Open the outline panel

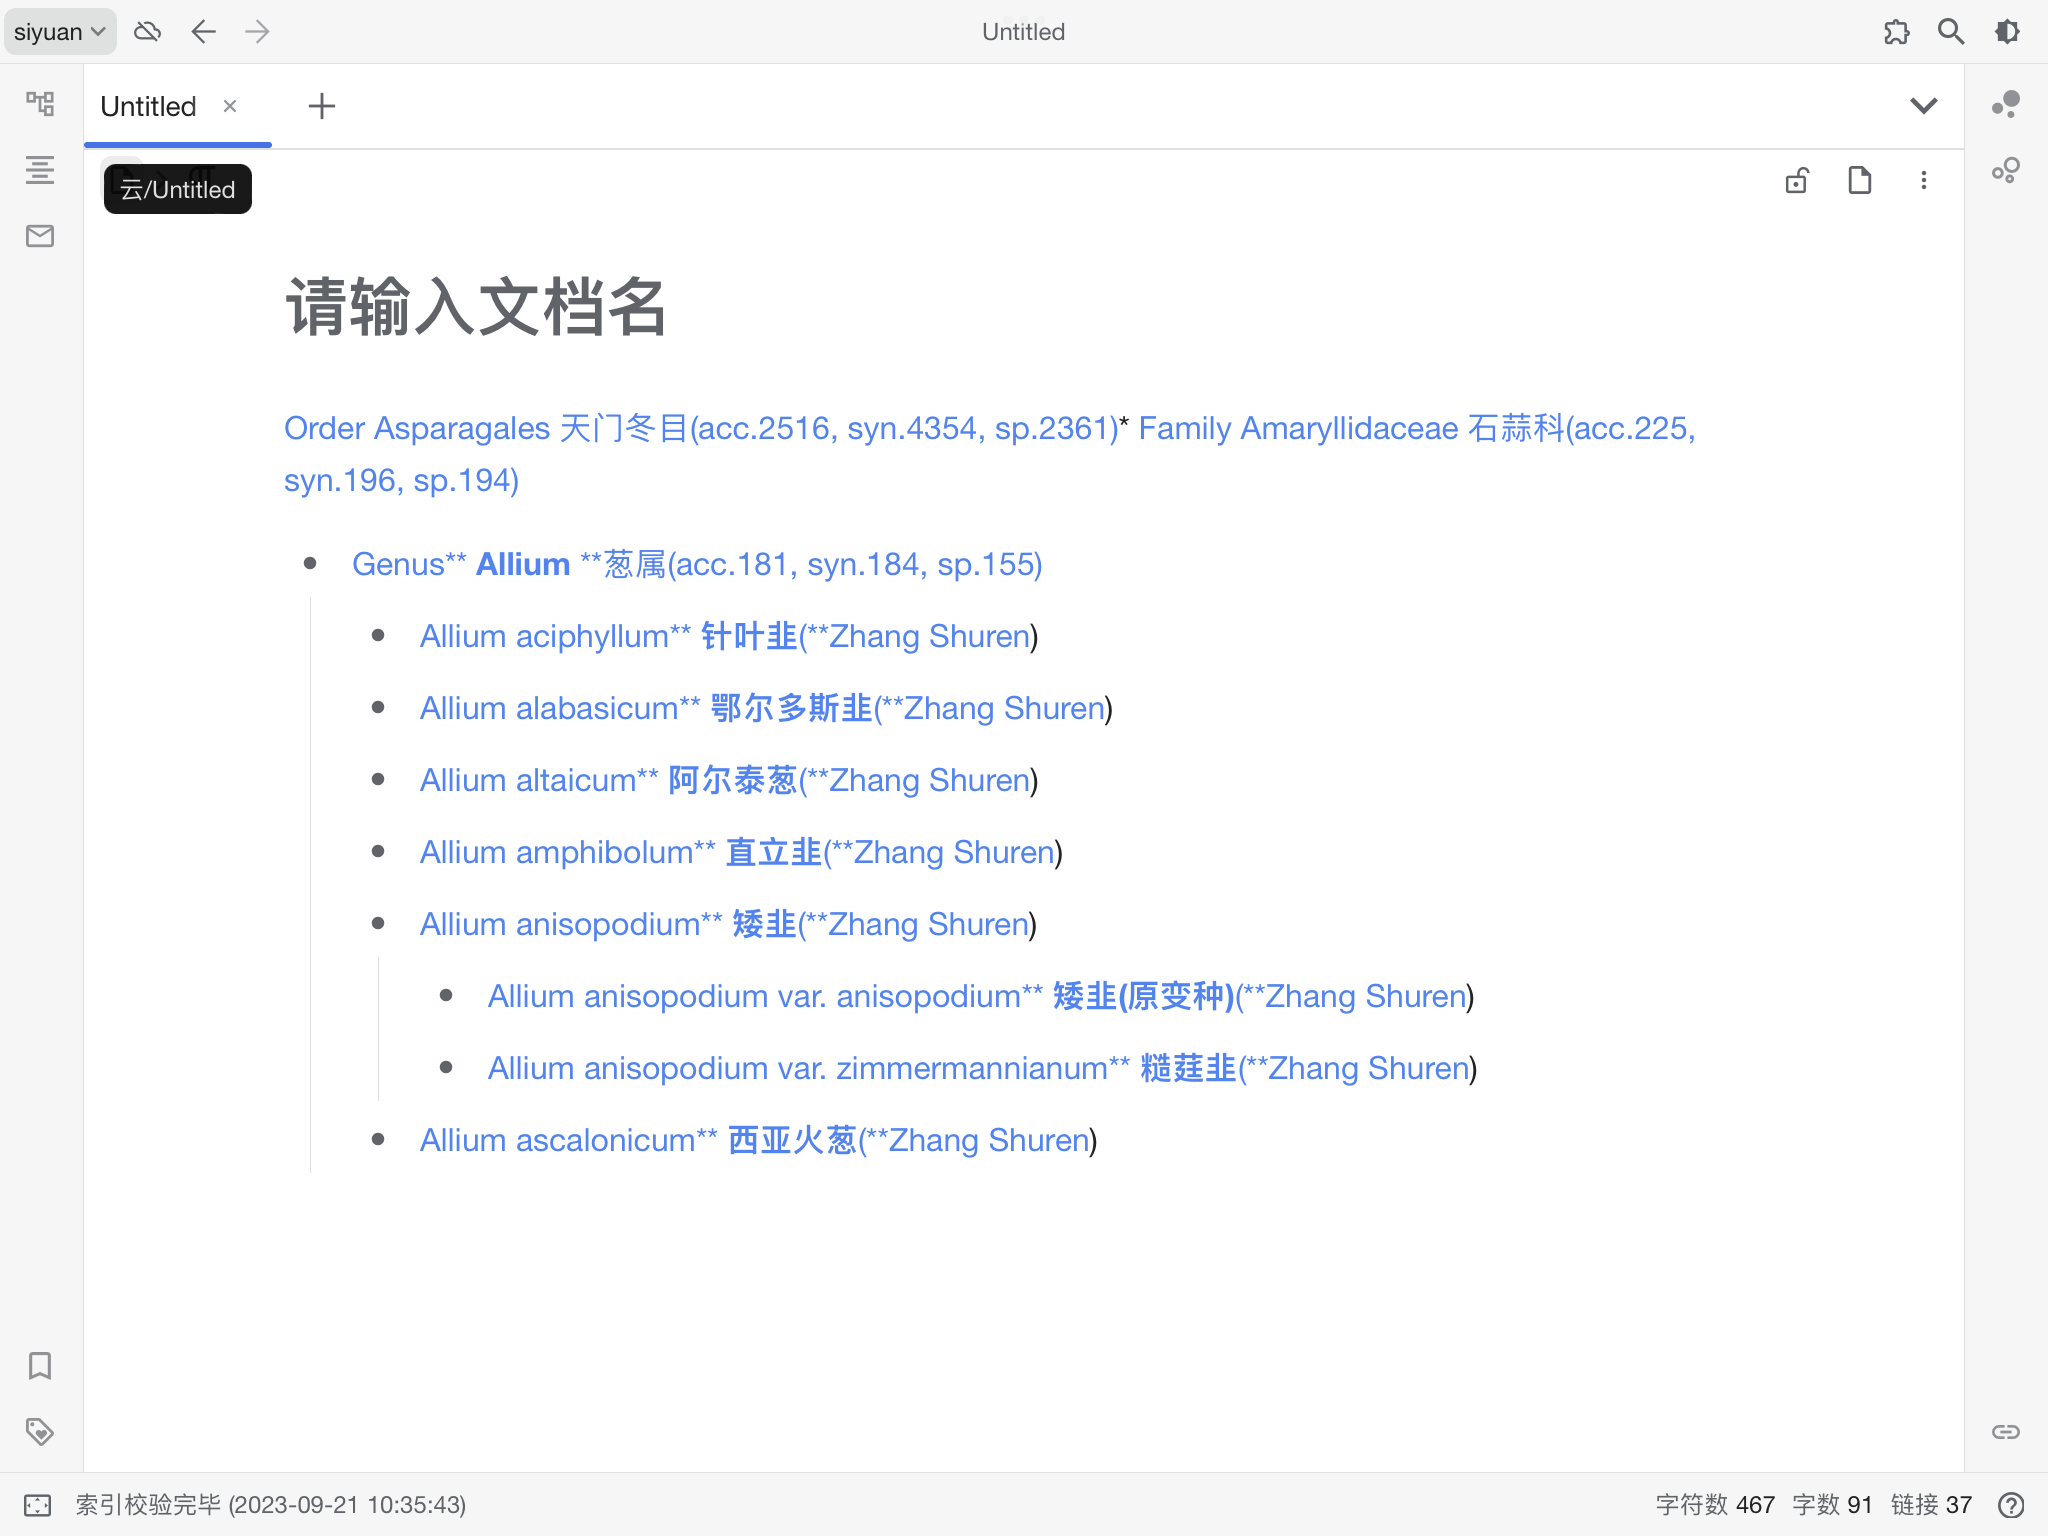coord(40,170)
